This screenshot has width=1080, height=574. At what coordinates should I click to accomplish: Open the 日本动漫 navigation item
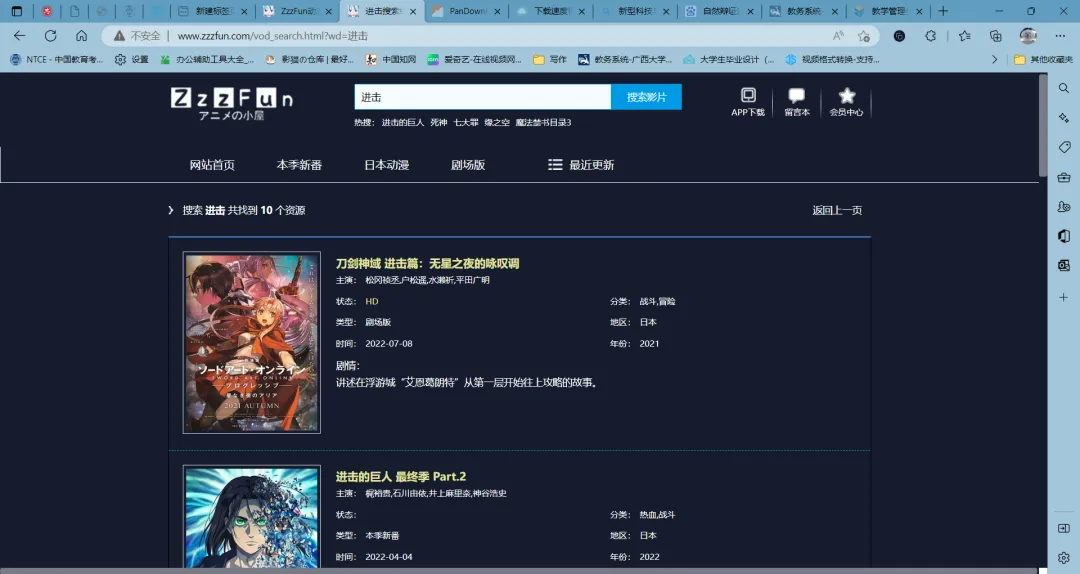(x=386, y=165)
